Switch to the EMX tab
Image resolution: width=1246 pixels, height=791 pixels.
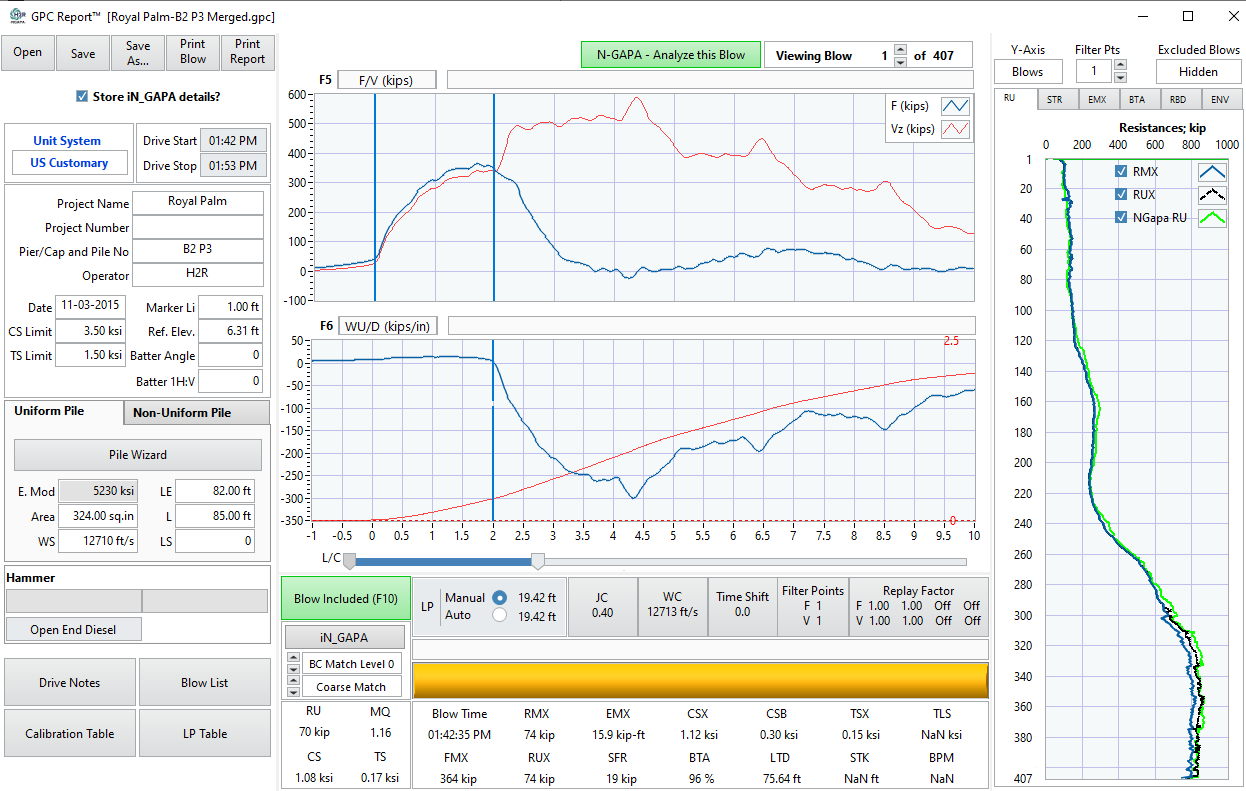pyautogui.click(x=1098, y=99)
